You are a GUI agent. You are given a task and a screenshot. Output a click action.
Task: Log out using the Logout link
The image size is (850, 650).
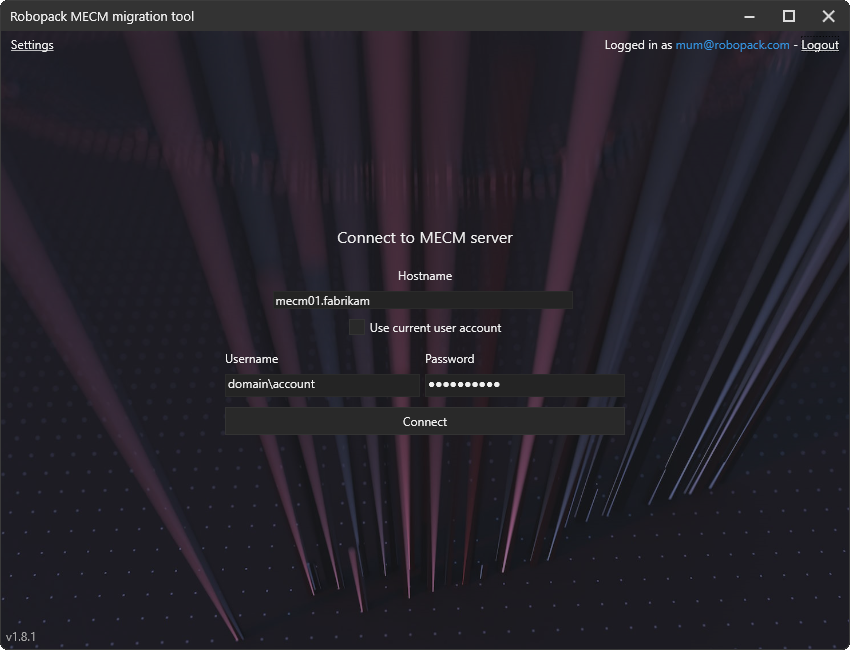pos(819,45)
